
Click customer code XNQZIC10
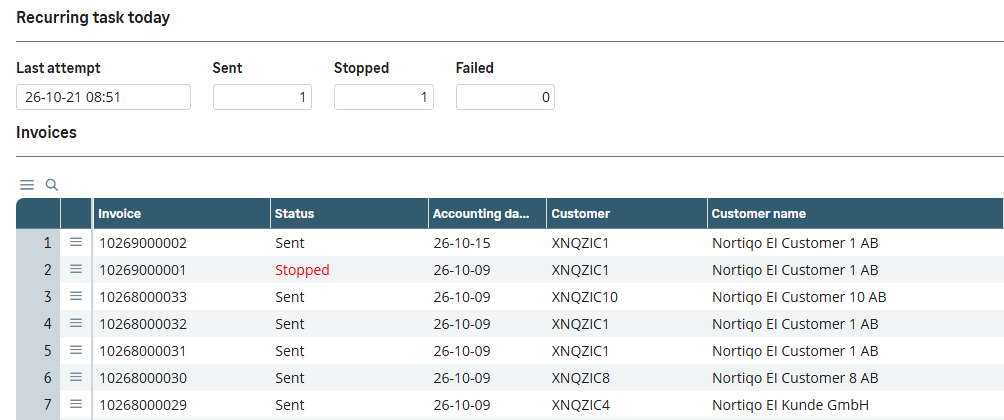click(584, 297)
